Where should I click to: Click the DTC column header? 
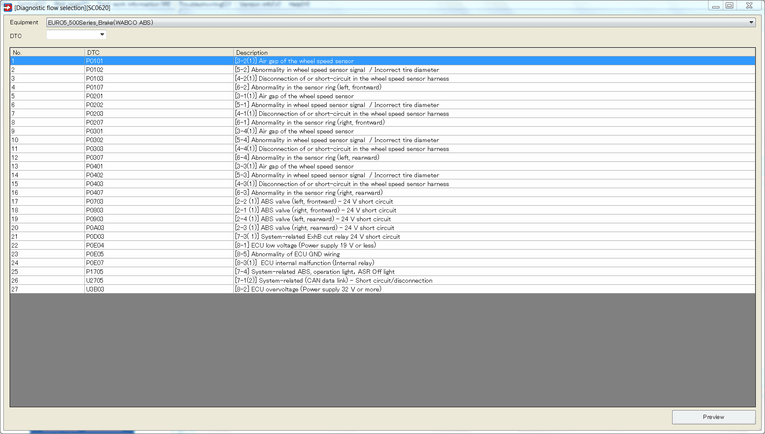point(158,52)
